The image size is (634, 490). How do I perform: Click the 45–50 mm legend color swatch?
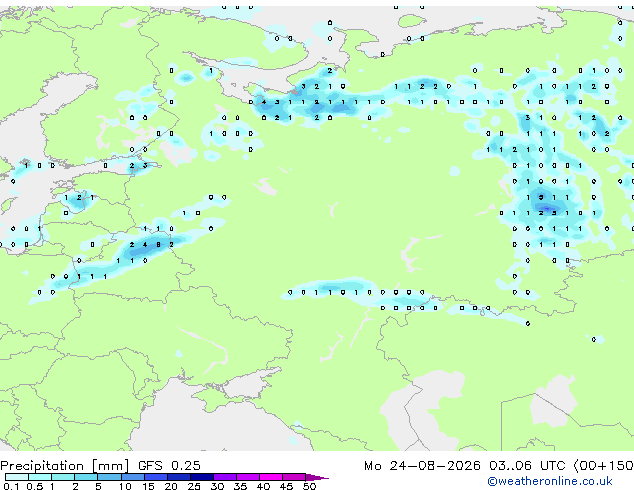click(x=294, y=477)
